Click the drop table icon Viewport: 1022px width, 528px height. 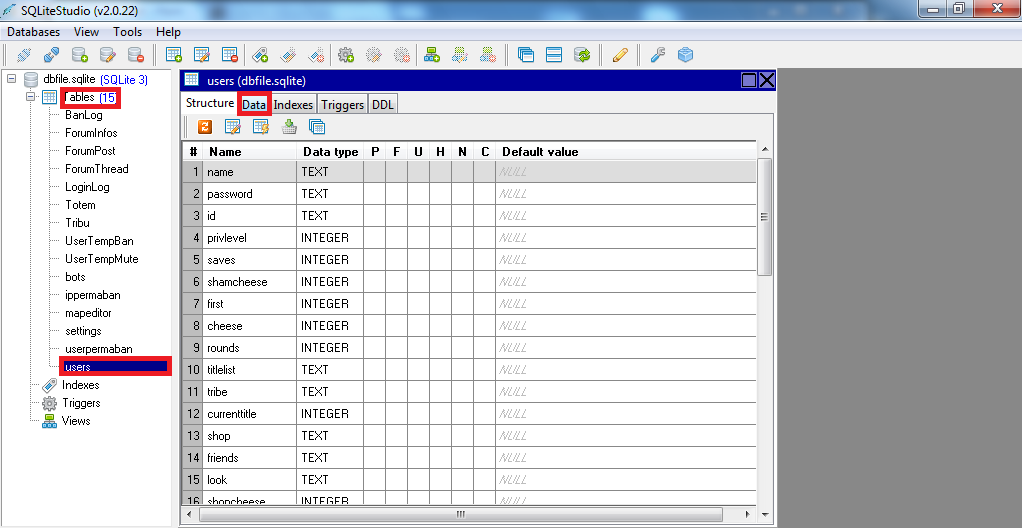pyautogui.click(x=230, y=55)
